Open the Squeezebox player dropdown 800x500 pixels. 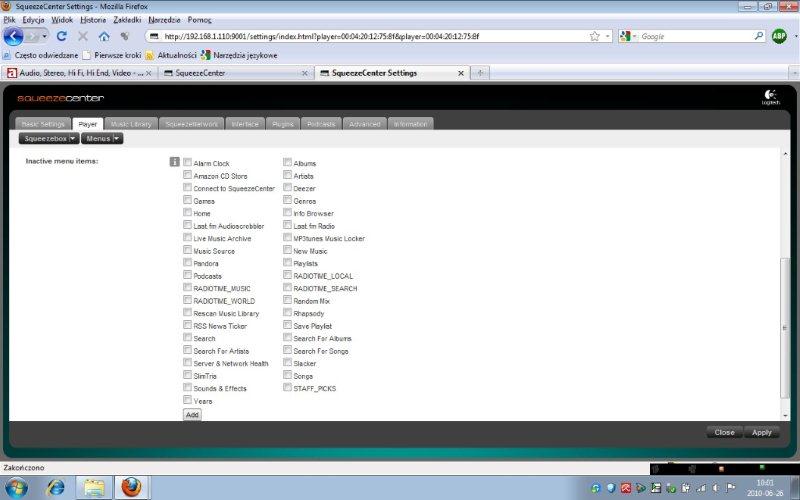(49, 138)
